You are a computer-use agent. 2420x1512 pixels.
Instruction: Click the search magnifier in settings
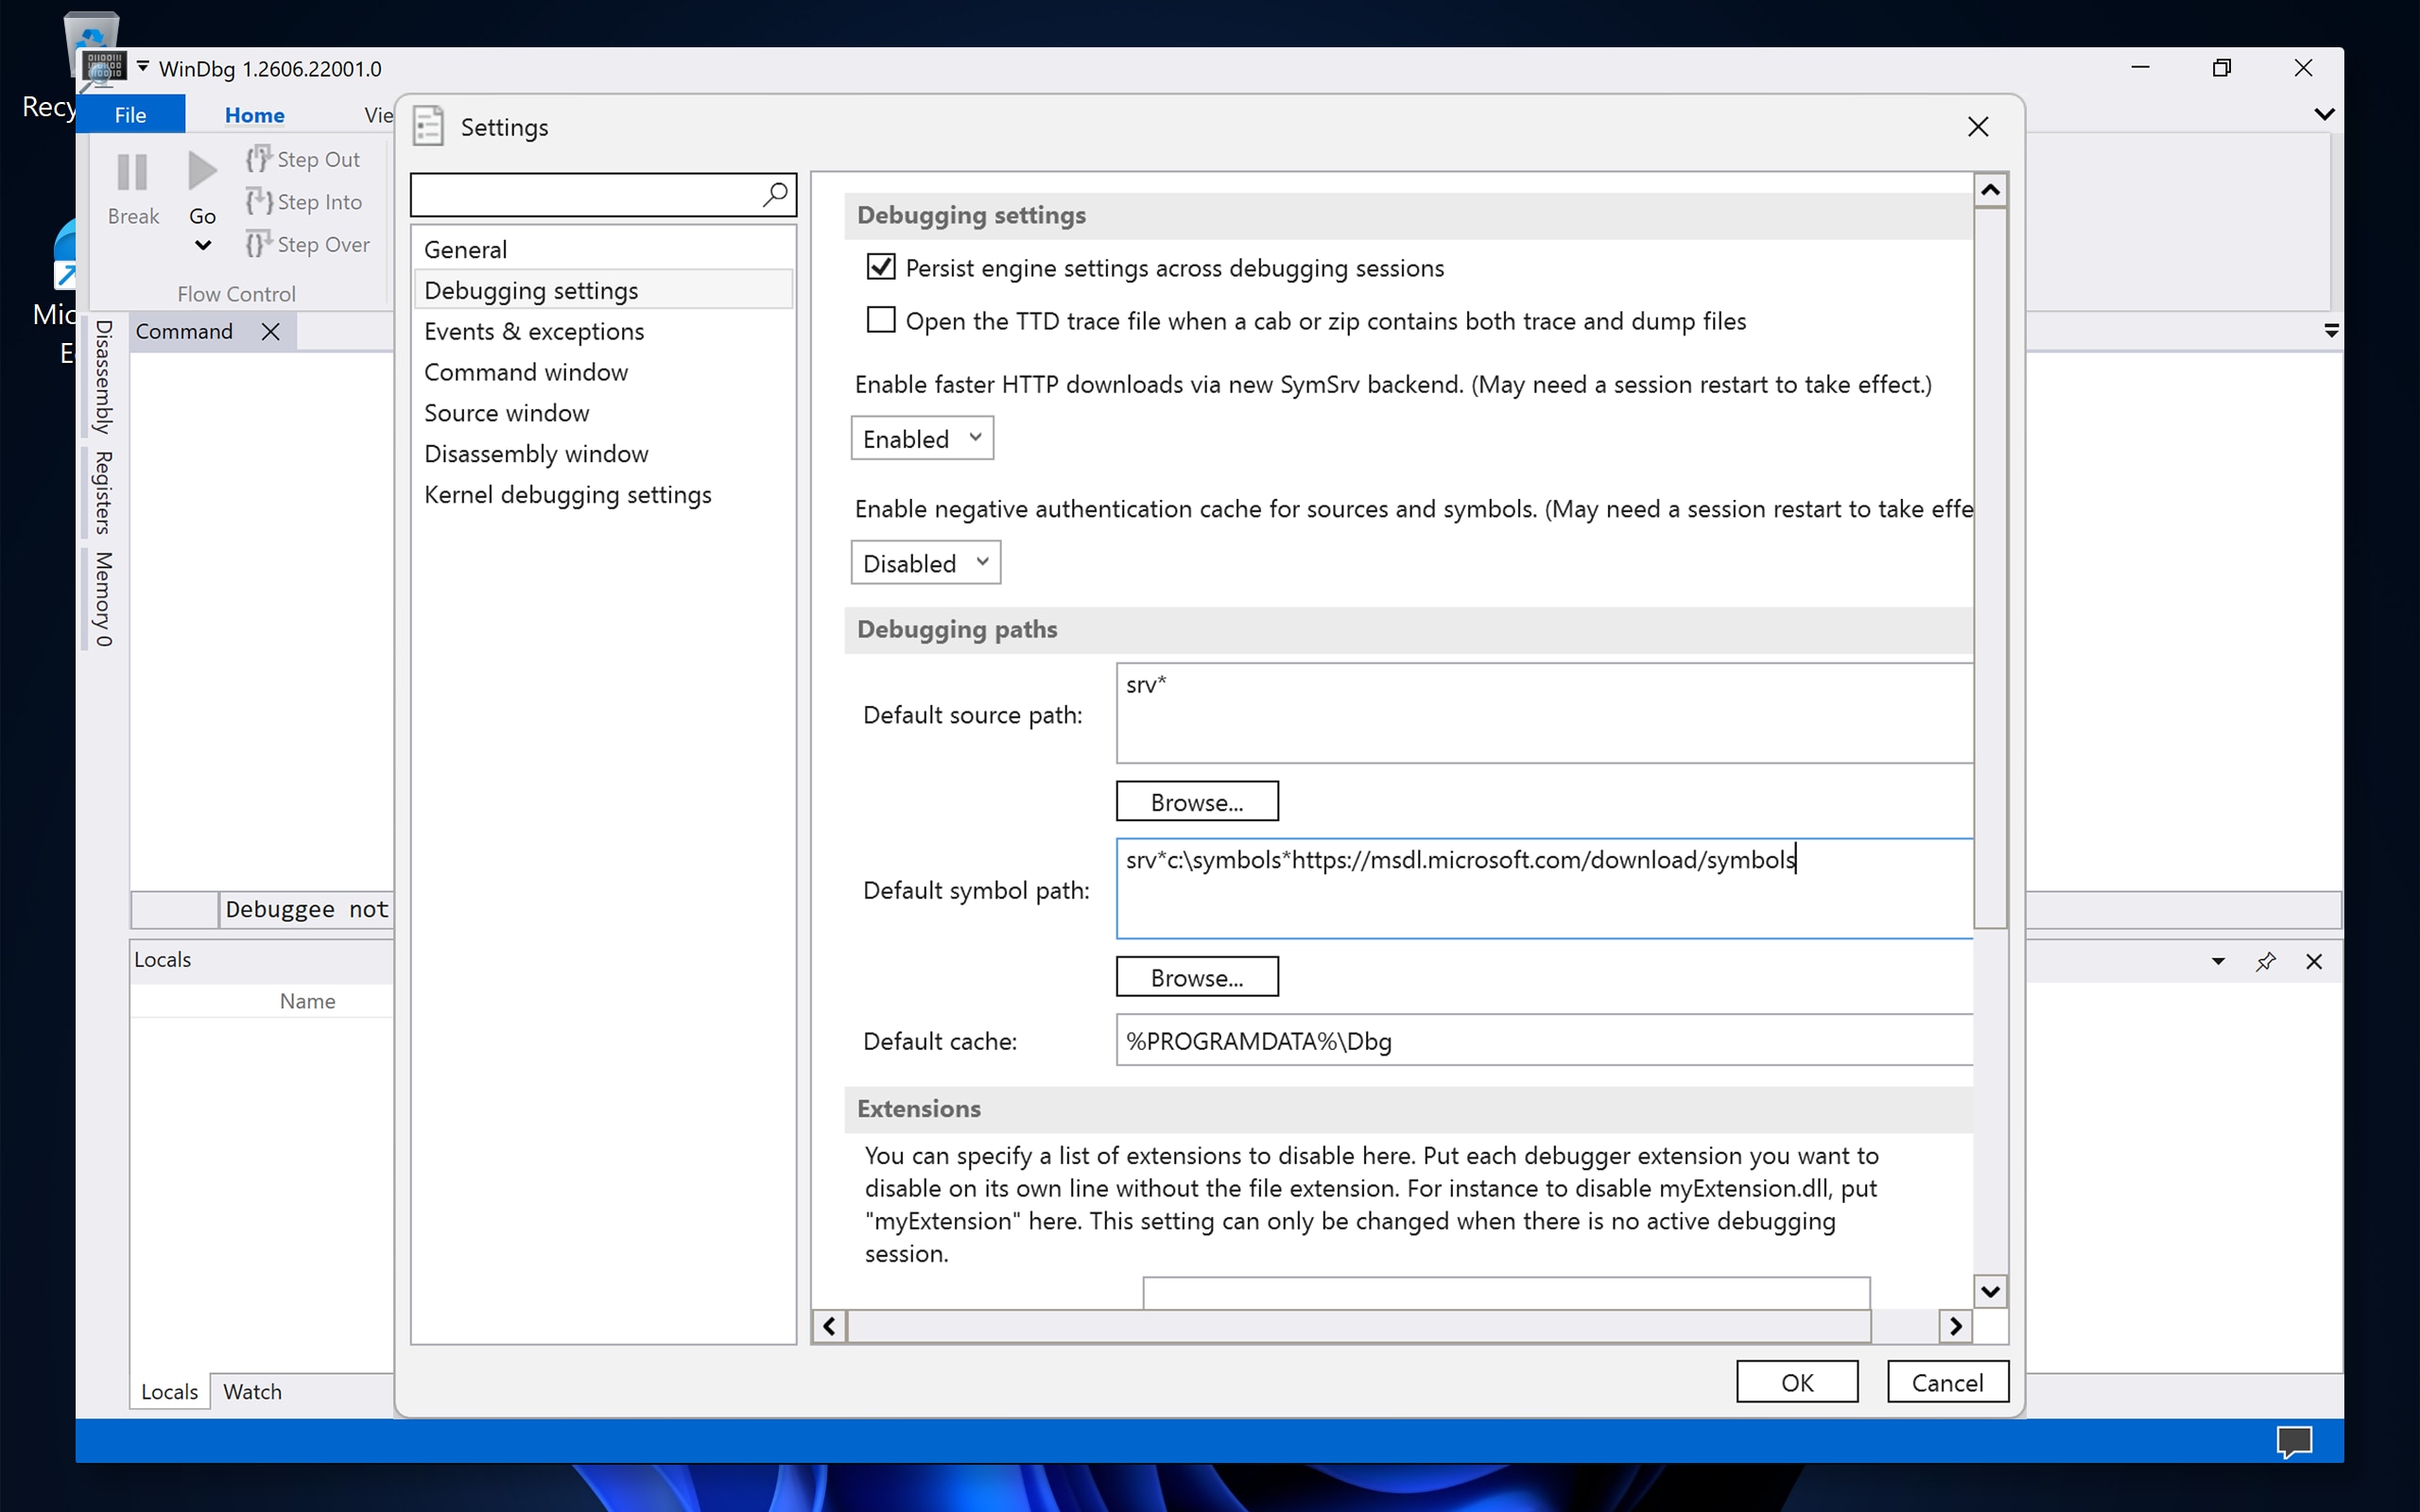[x=775, y=194]
